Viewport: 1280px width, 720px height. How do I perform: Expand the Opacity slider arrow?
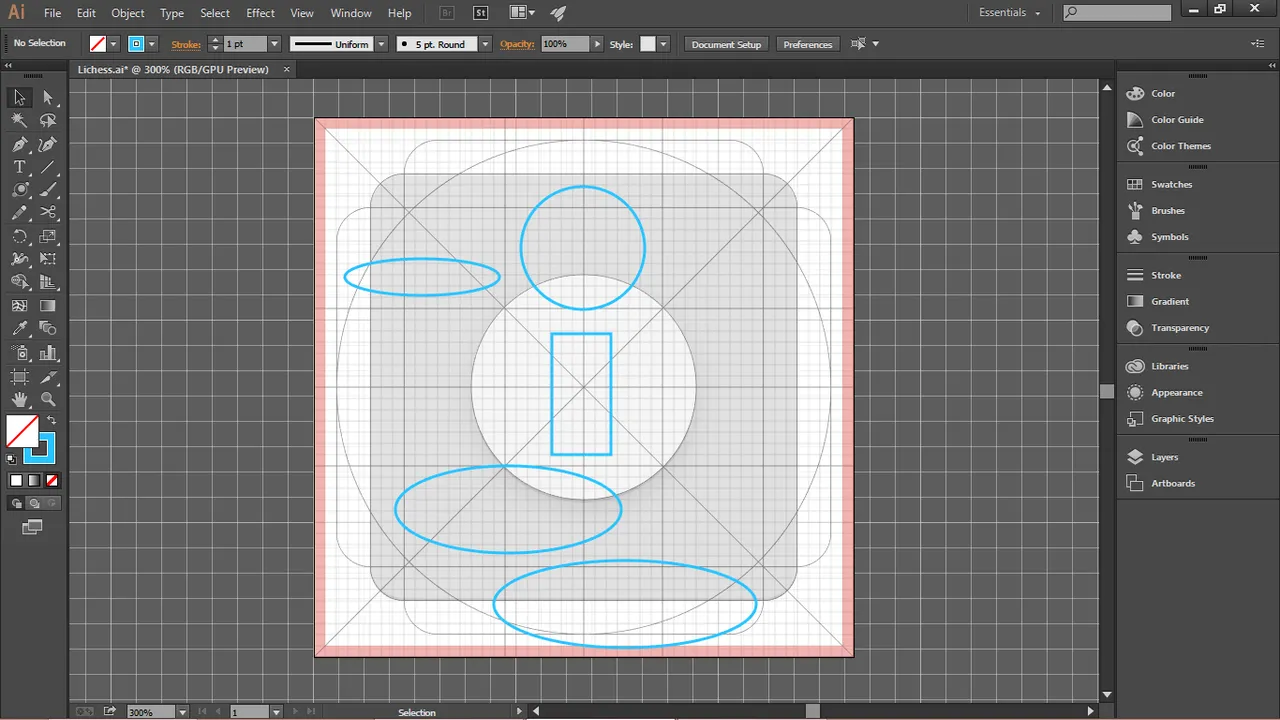tap(598, 44)
